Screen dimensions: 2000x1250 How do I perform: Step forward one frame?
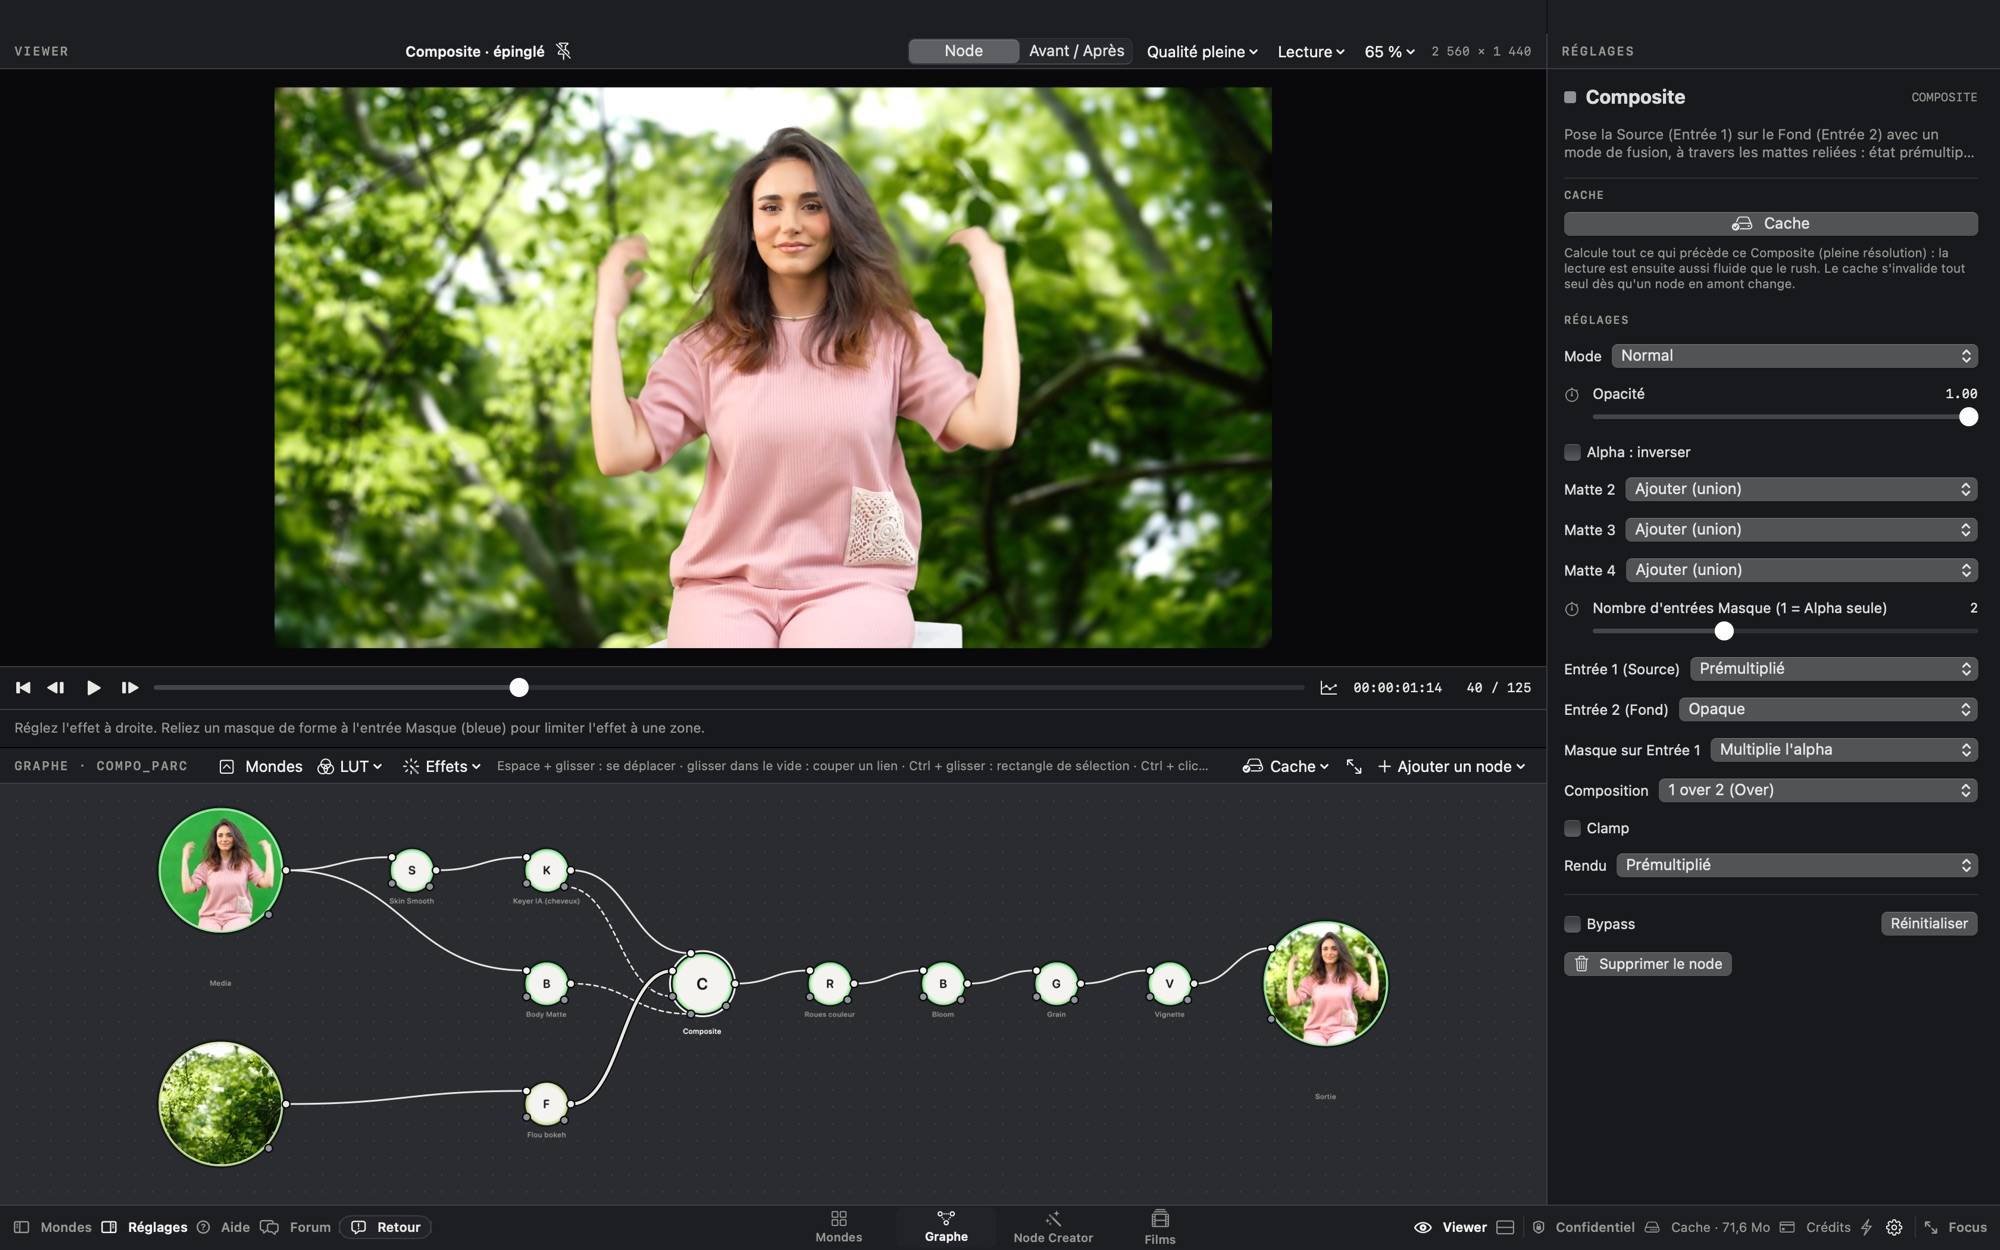[130, 688]
